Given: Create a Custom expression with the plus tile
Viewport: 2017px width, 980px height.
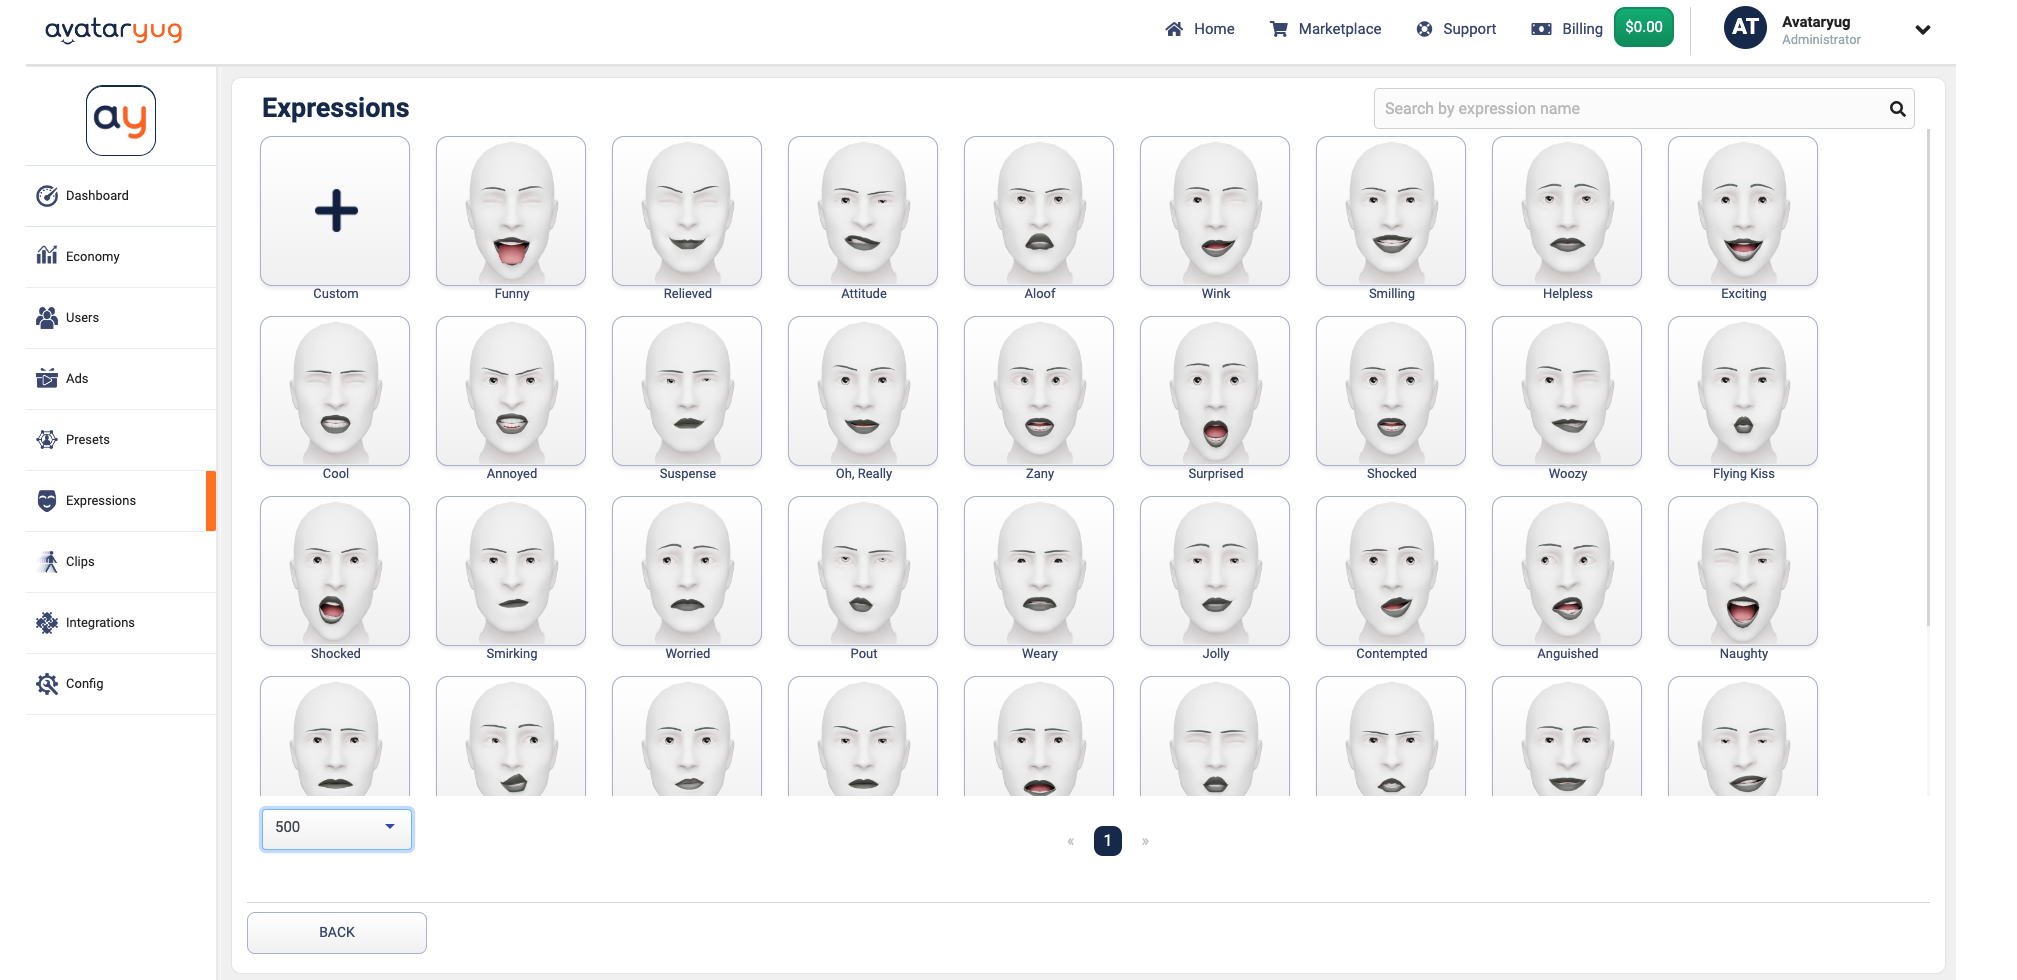Looking at the screenshot, I should tap(334, 211).
